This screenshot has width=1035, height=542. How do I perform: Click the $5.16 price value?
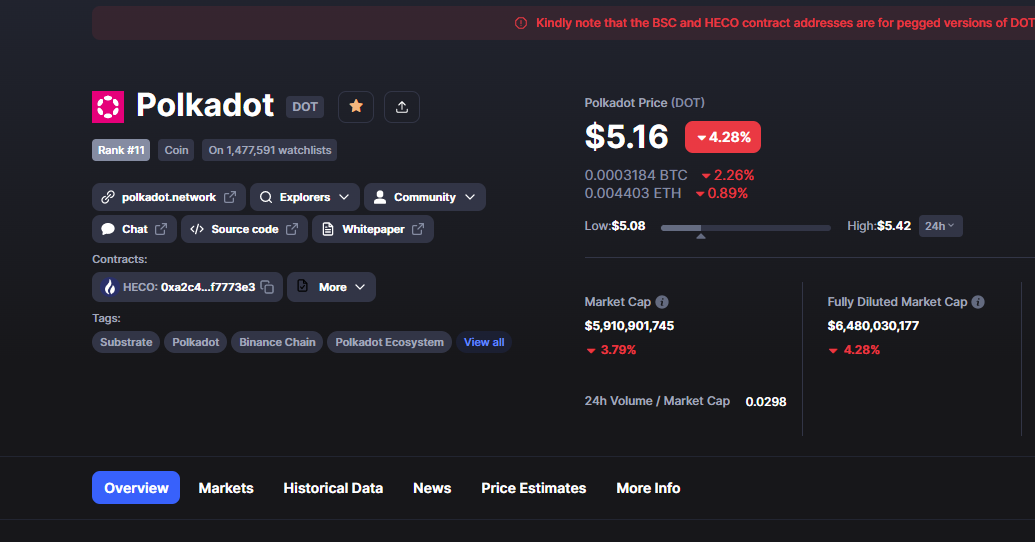coord(626,137)
